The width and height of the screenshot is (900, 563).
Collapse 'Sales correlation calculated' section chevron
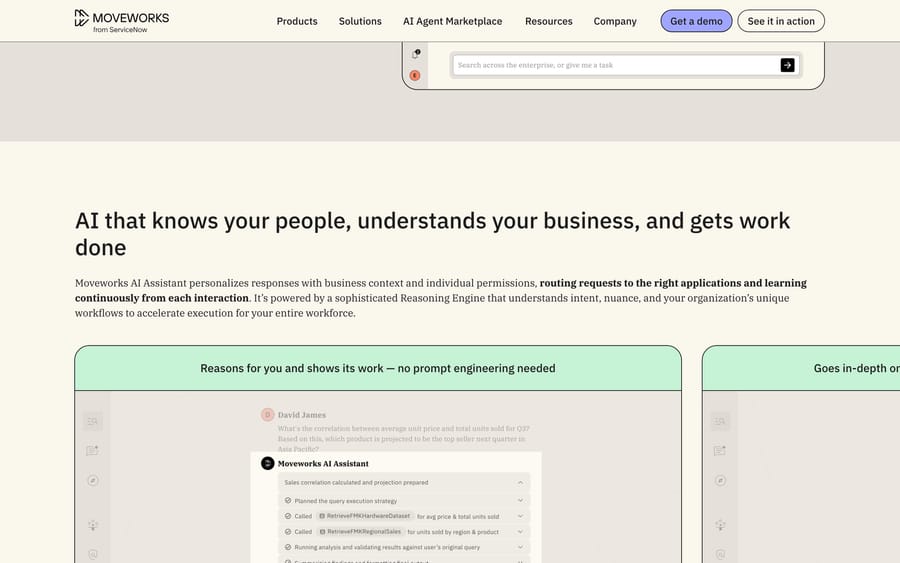coord(520,483)
